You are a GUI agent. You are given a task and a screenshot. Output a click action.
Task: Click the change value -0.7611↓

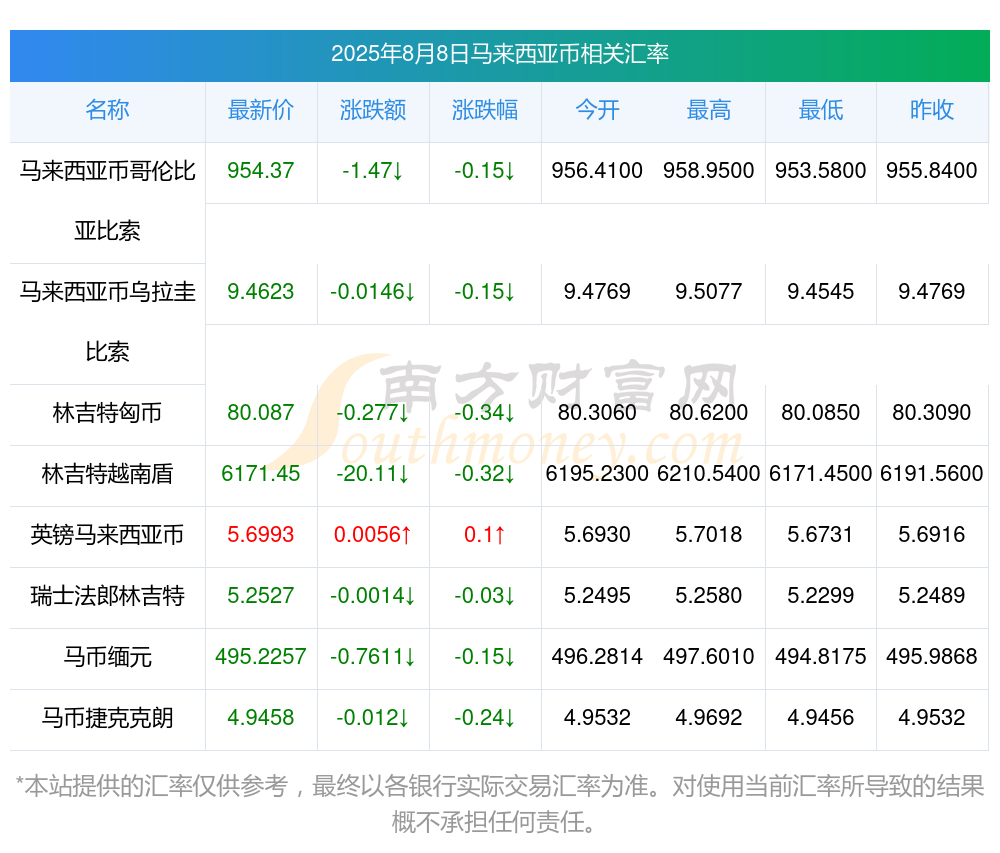tap(373, 657)
